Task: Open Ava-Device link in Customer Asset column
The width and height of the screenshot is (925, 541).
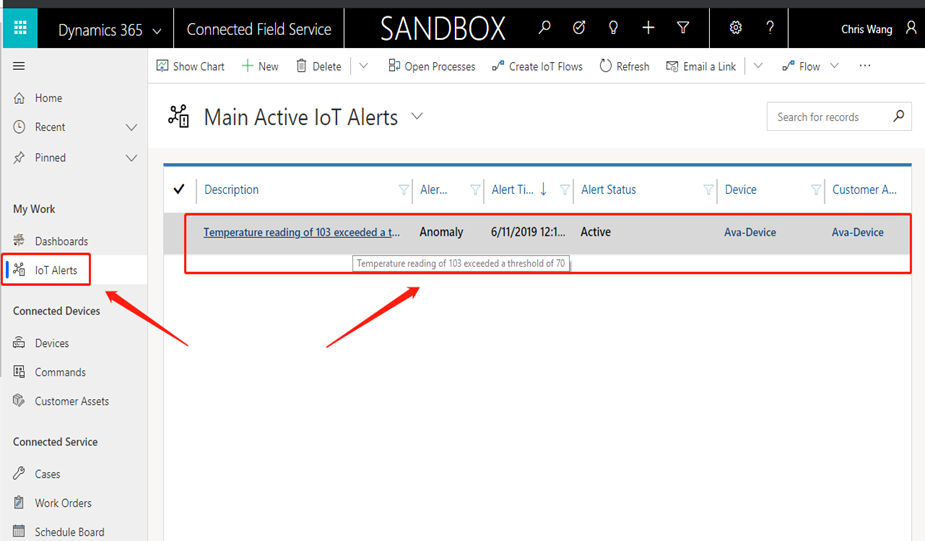Action: coord(857,232)
